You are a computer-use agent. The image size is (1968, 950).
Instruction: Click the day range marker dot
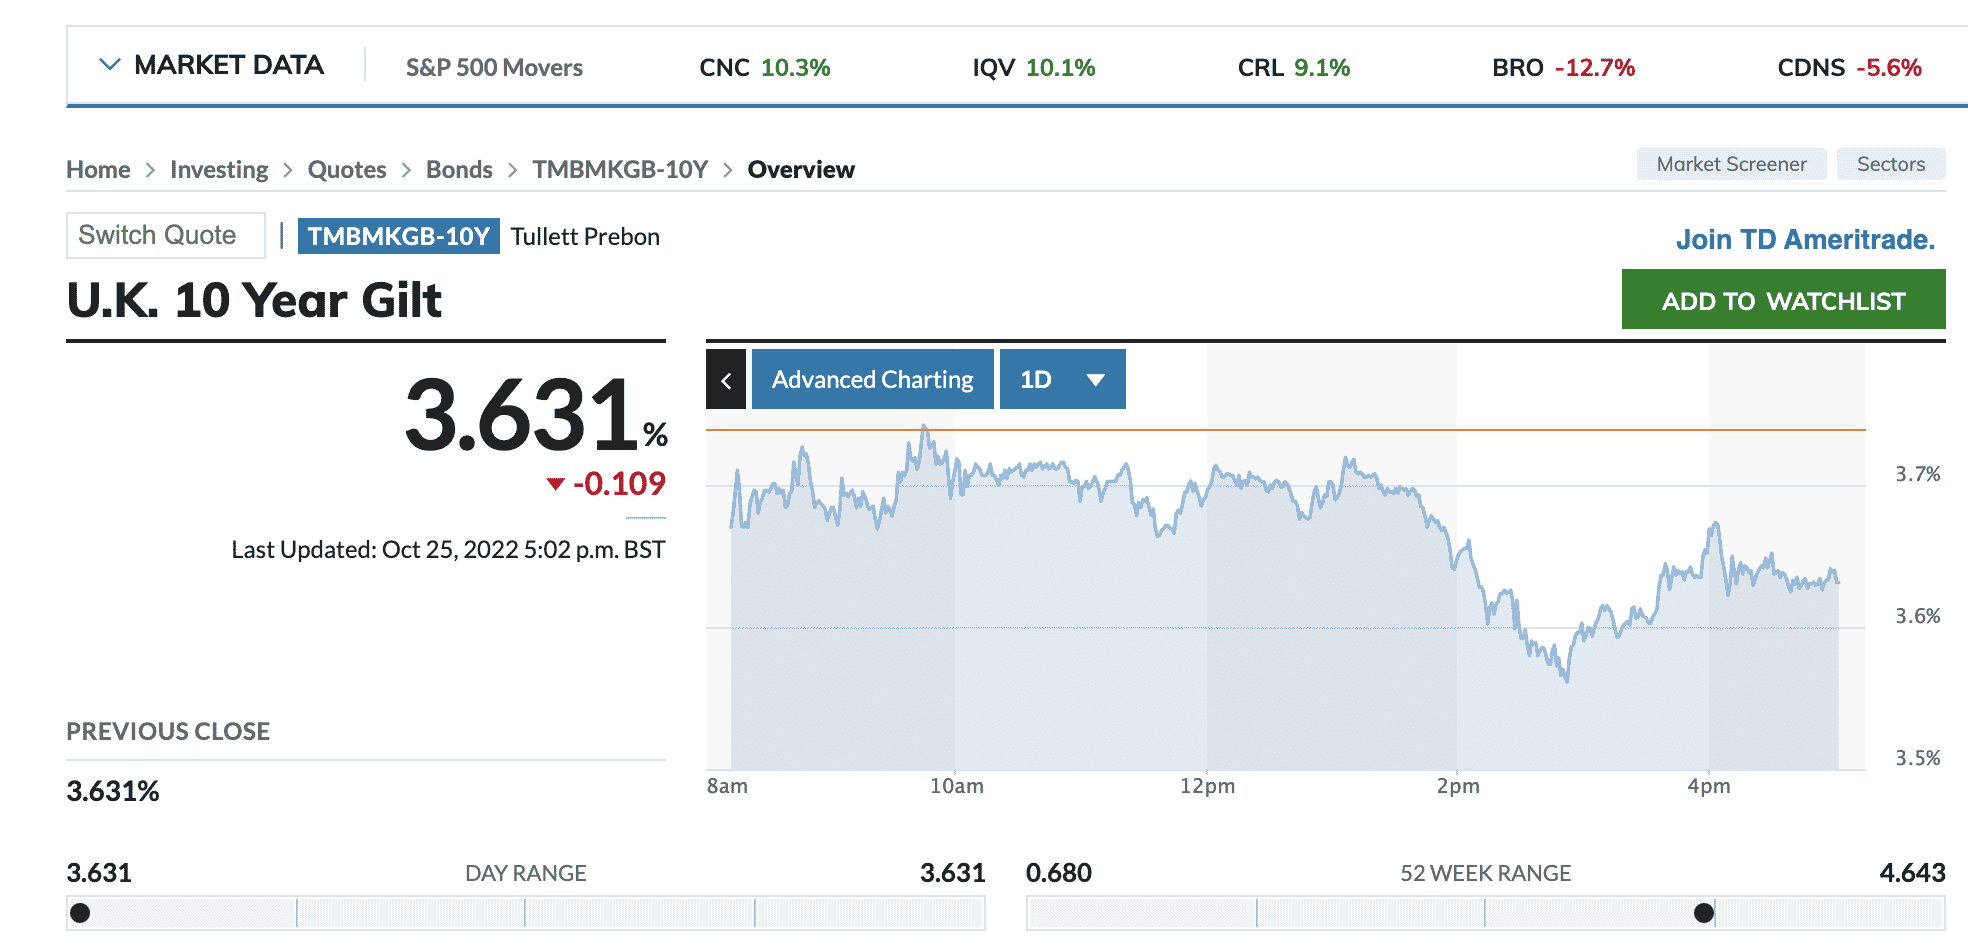(x=81, y=913)
